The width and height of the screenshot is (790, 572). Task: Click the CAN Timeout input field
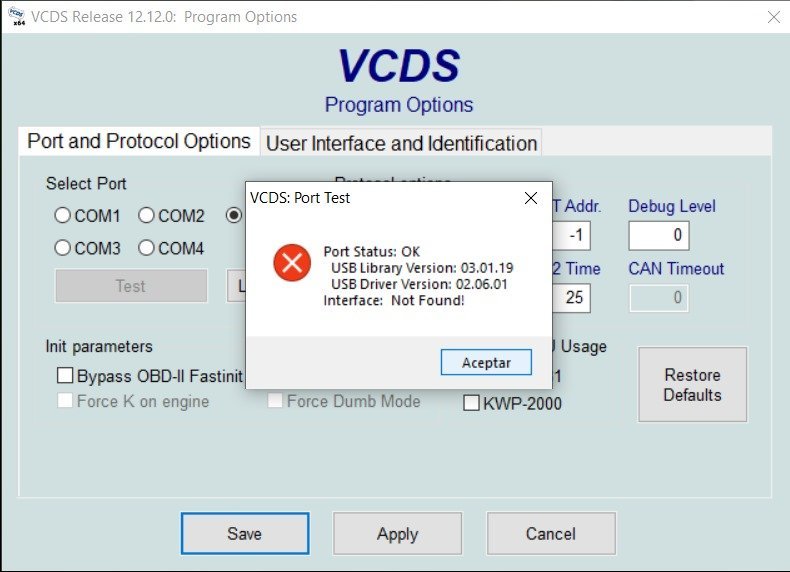pos(659,298)
